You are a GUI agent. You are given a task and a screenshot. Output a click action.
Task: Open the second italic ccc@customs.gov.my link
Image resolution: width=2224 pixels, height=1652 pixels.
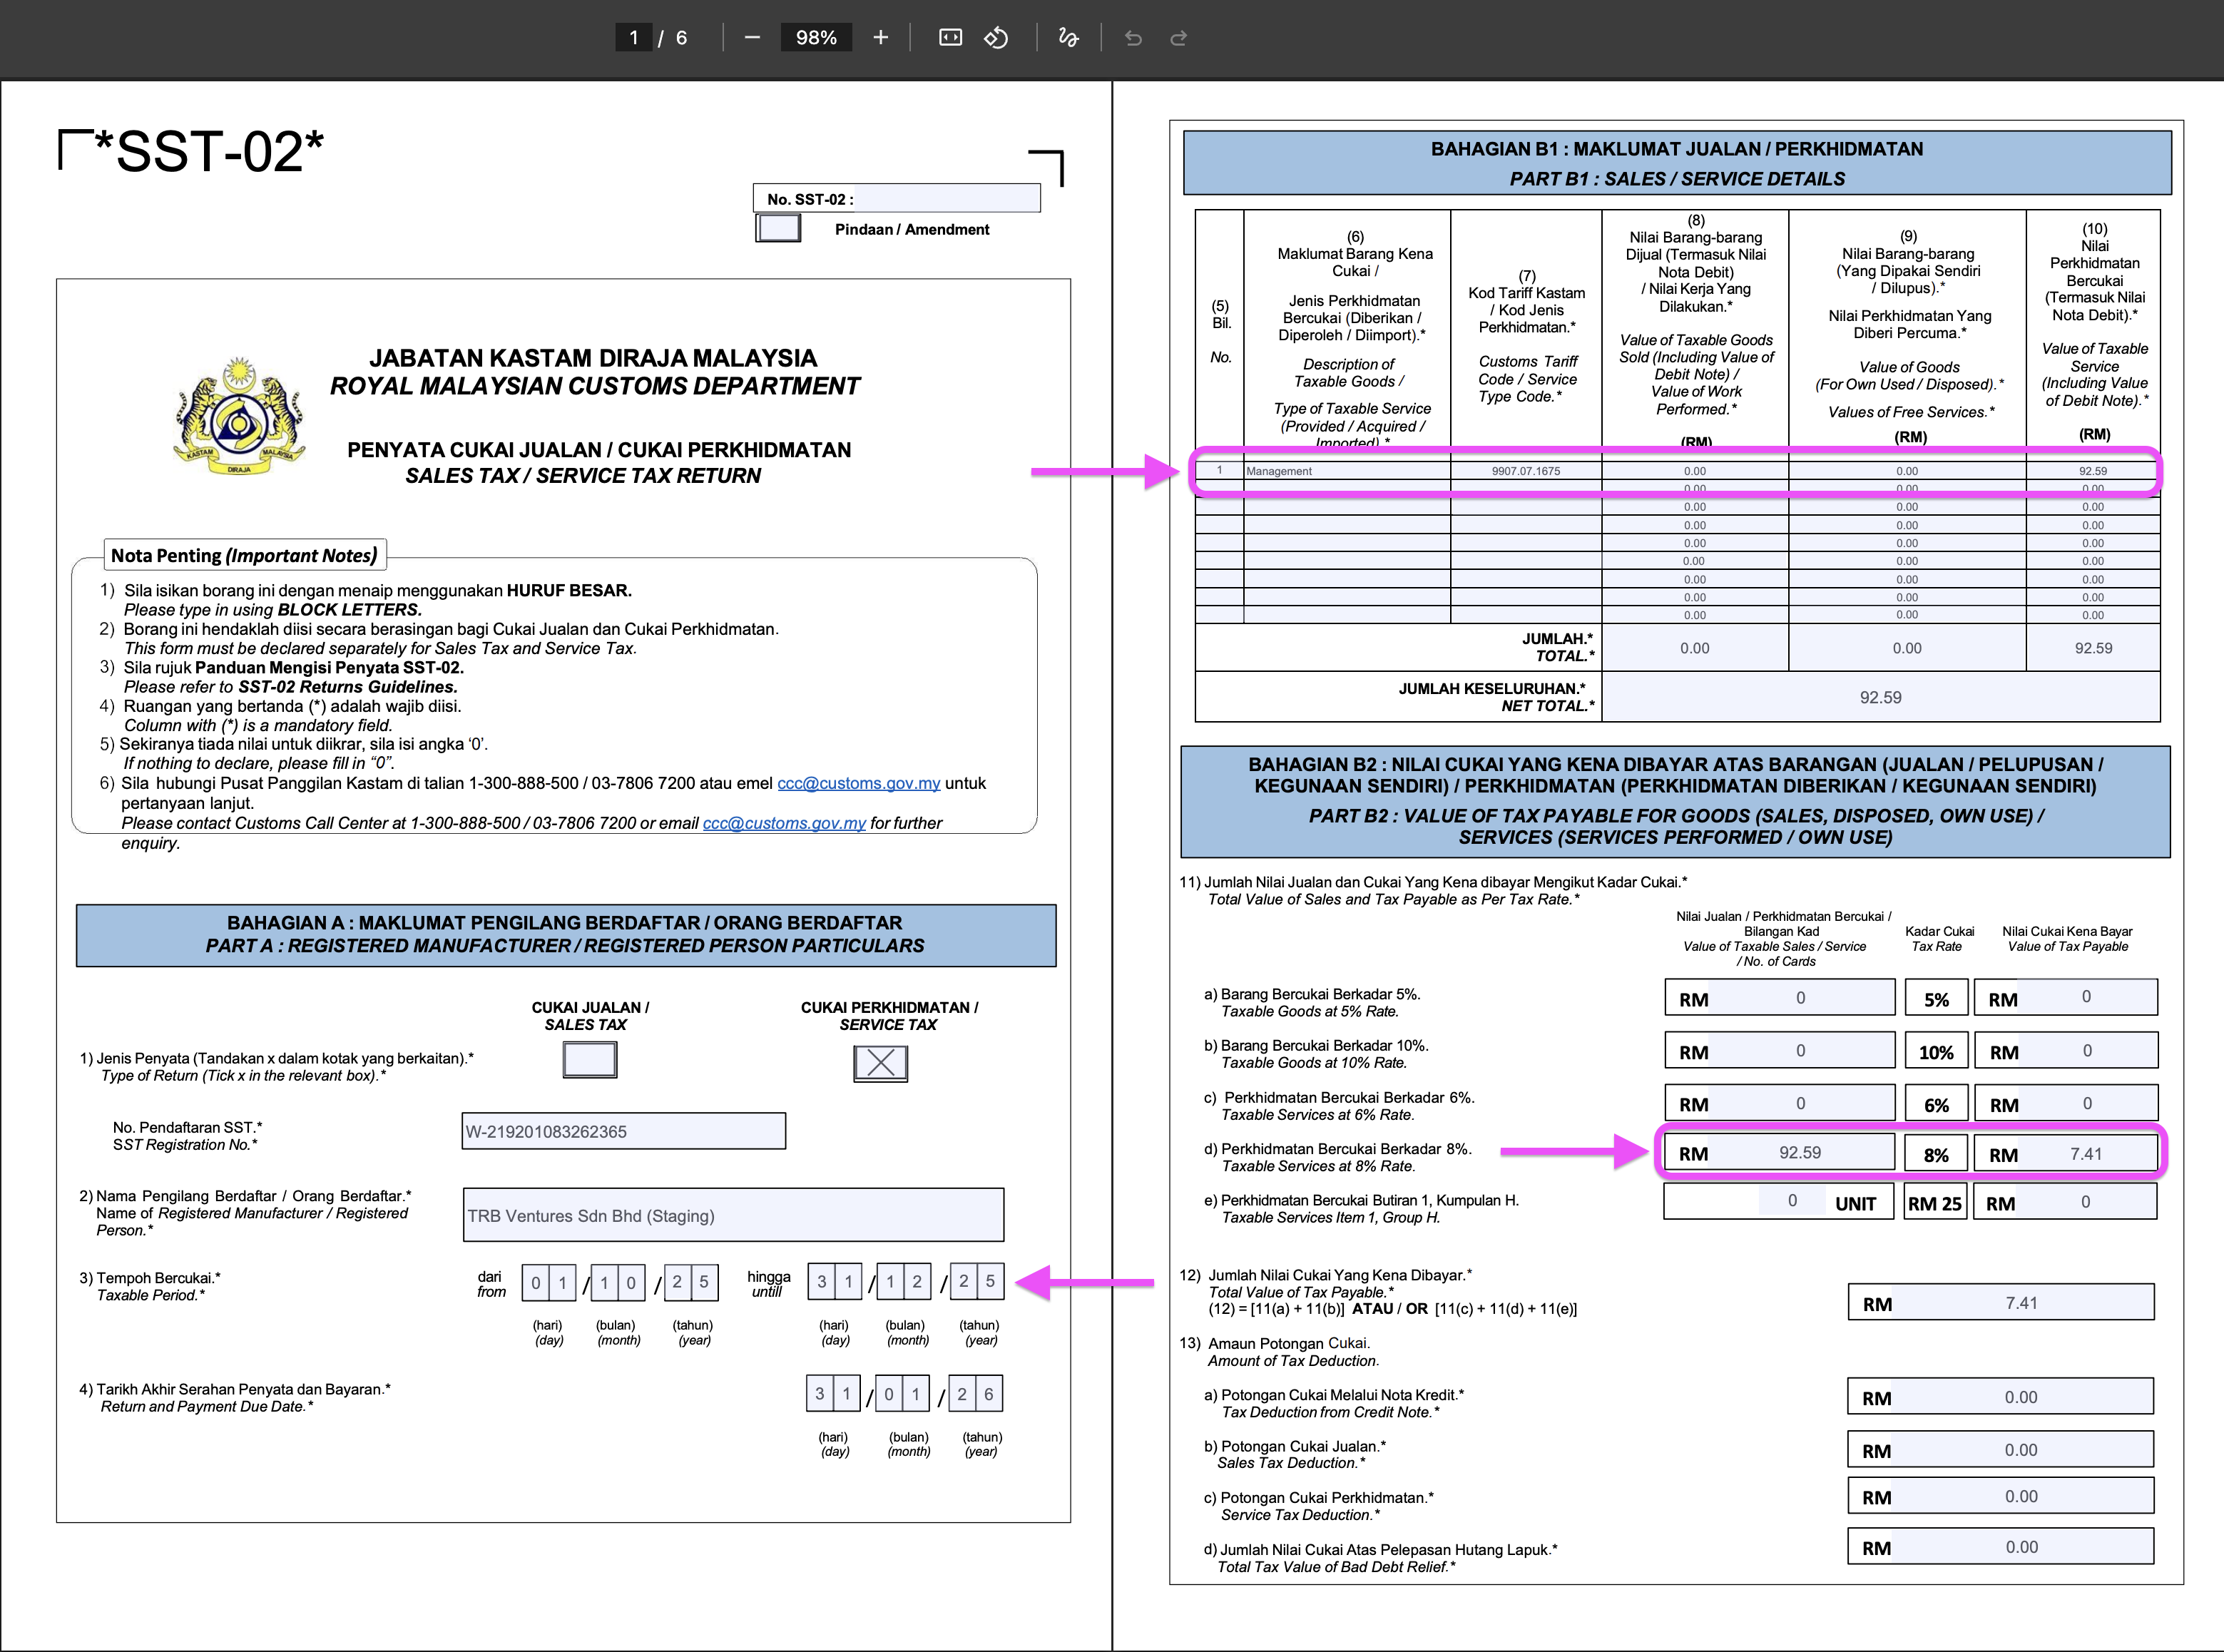pyautogui.click(x=784, y=824)
